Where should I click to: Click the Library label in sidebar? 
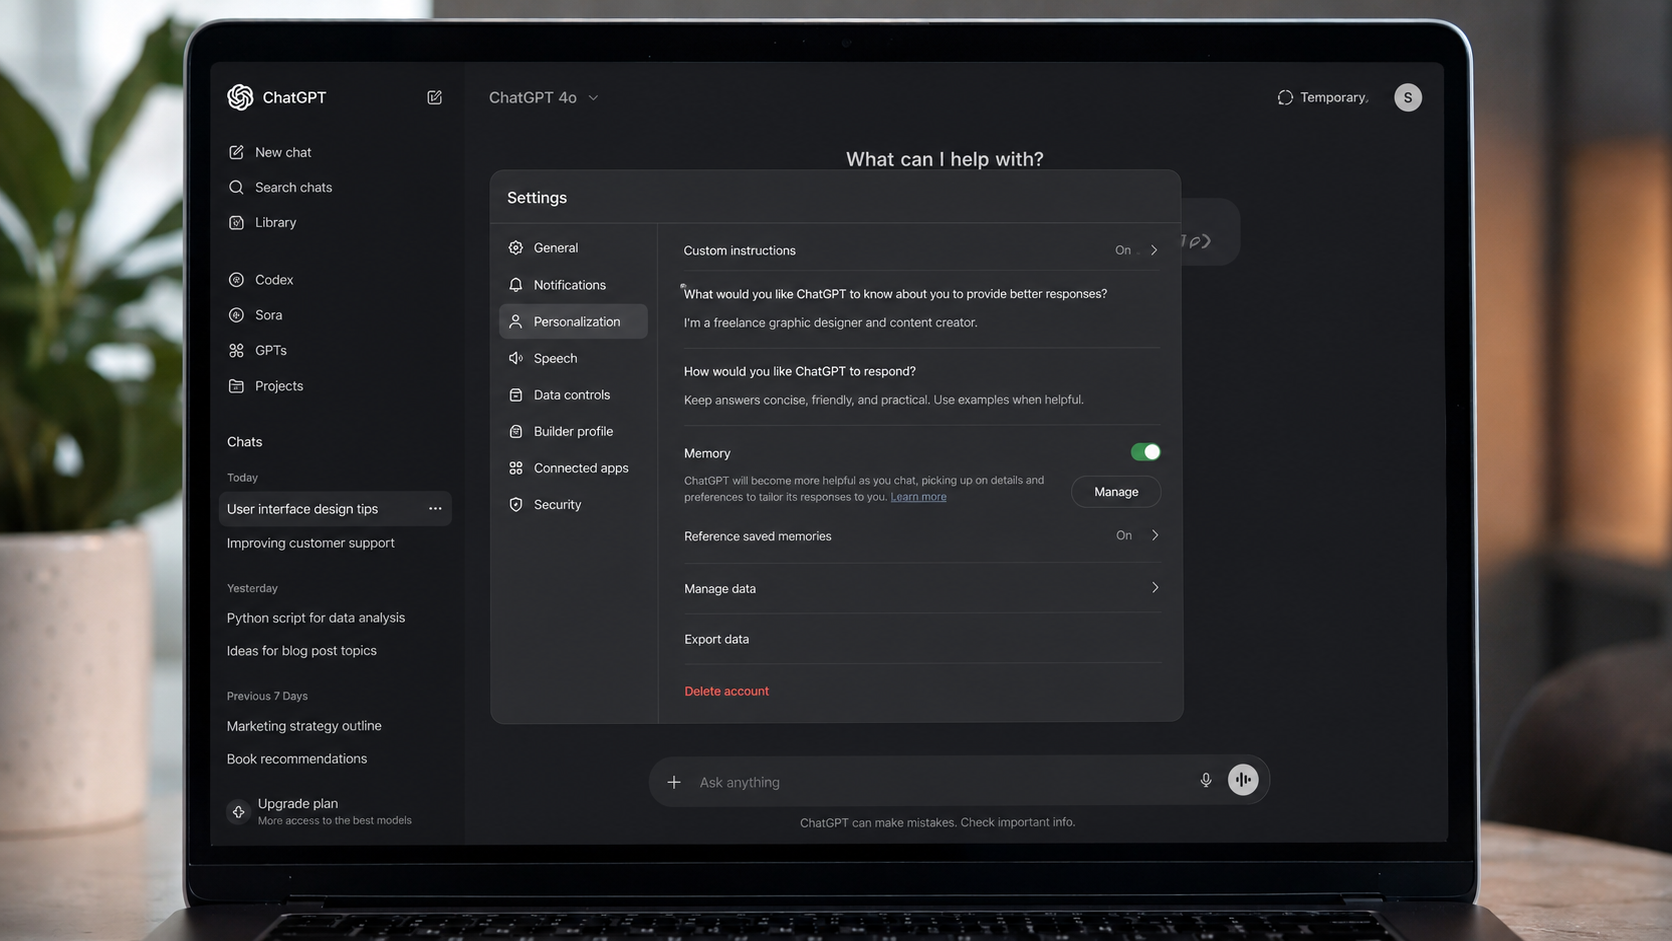click(275, 222)
